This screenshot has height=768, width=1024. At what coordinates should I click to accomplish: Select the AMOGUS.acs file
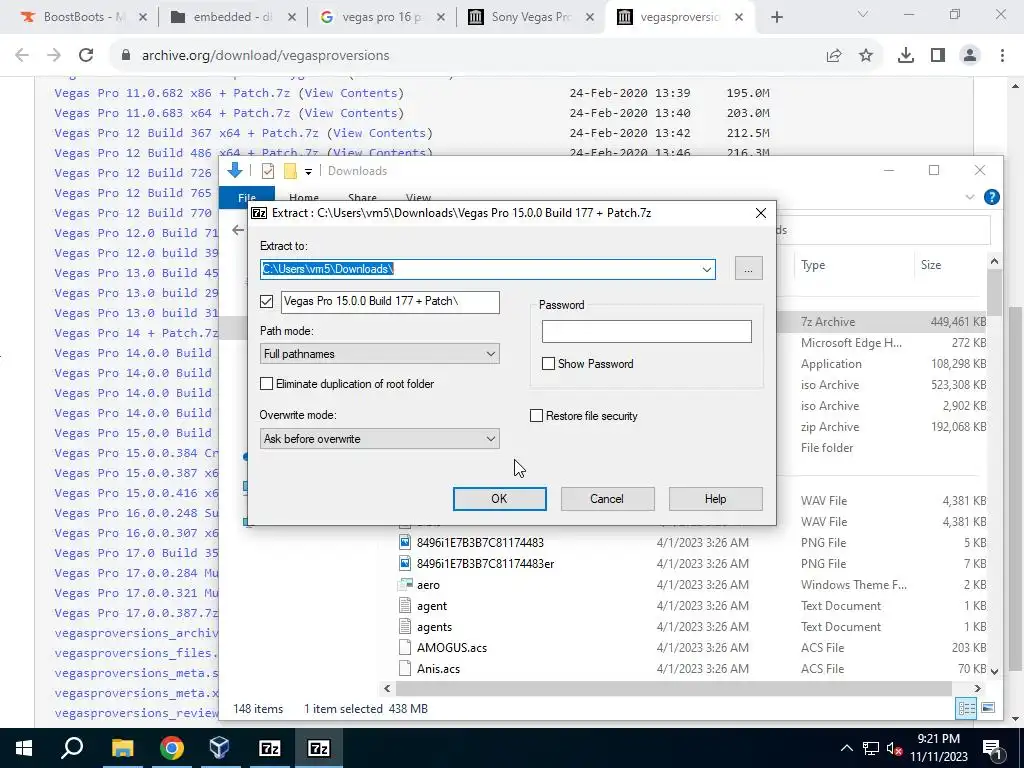(x=452, y=648)
